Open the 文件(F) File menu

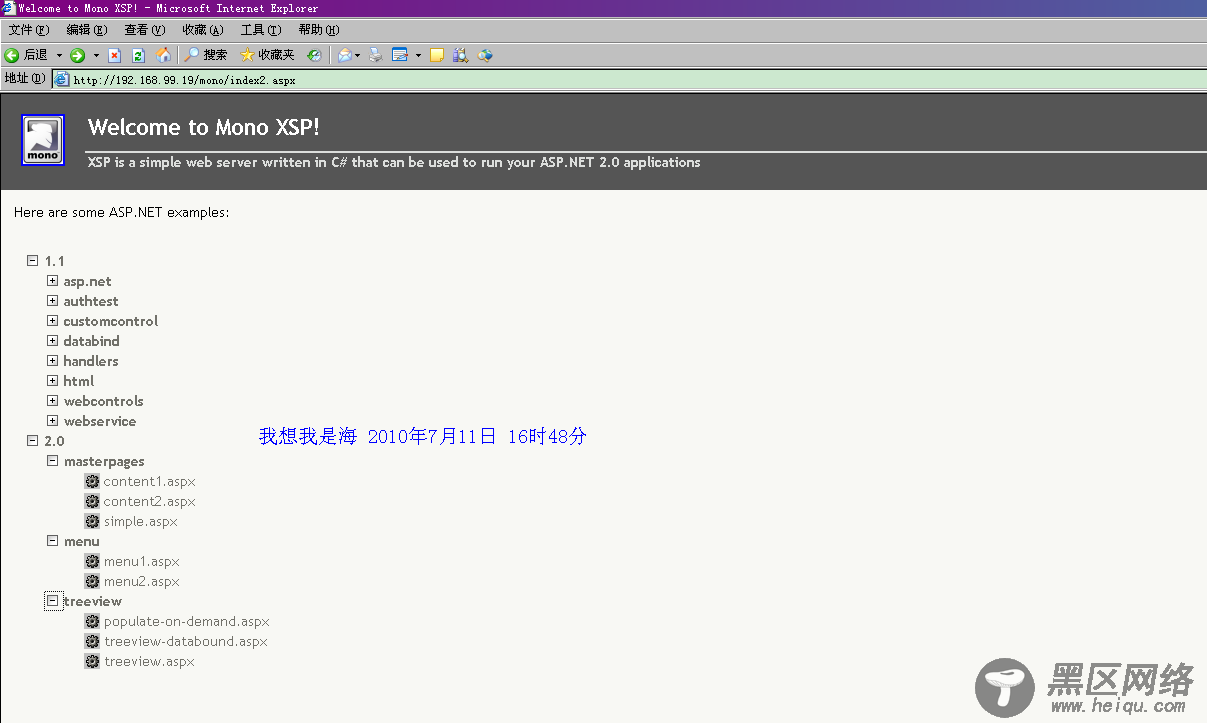point(28,30)
